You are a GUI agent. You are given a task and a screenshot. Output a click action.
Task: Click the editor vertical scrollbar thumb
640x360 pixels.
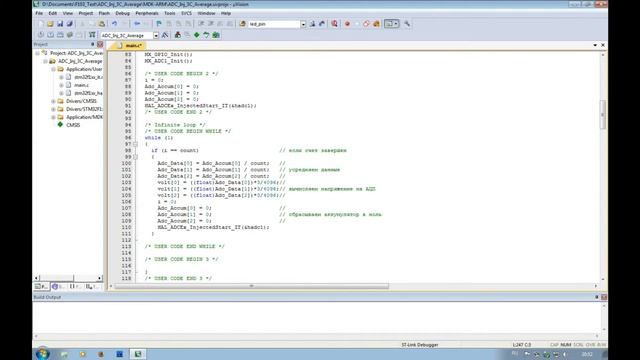coord(603,115)
